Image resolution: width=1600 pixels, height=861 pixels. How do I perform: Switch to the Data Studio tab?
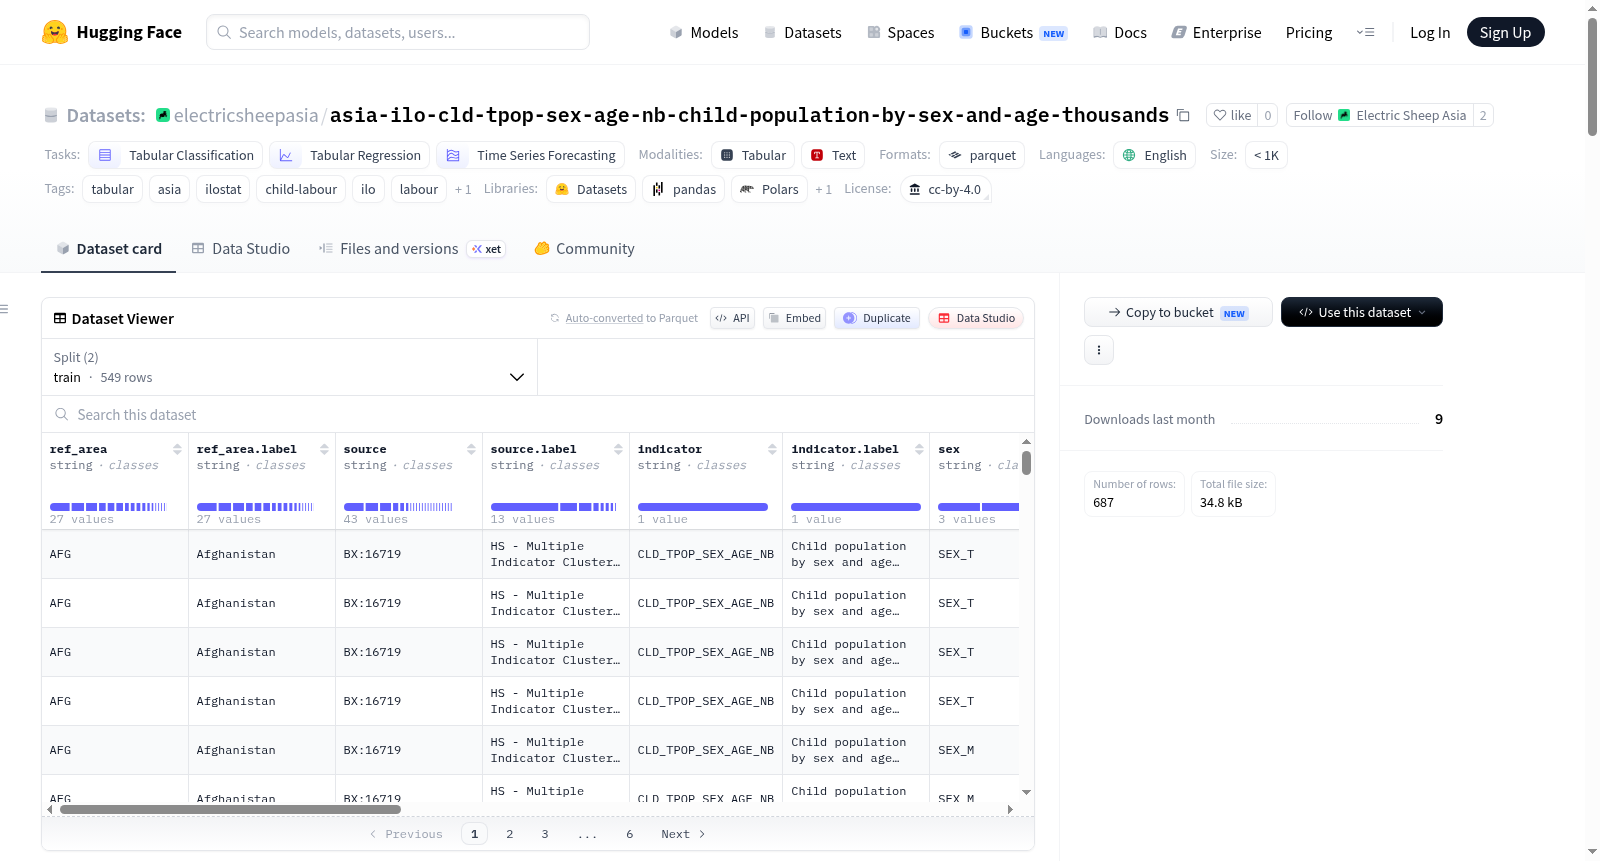click(241, 249)
